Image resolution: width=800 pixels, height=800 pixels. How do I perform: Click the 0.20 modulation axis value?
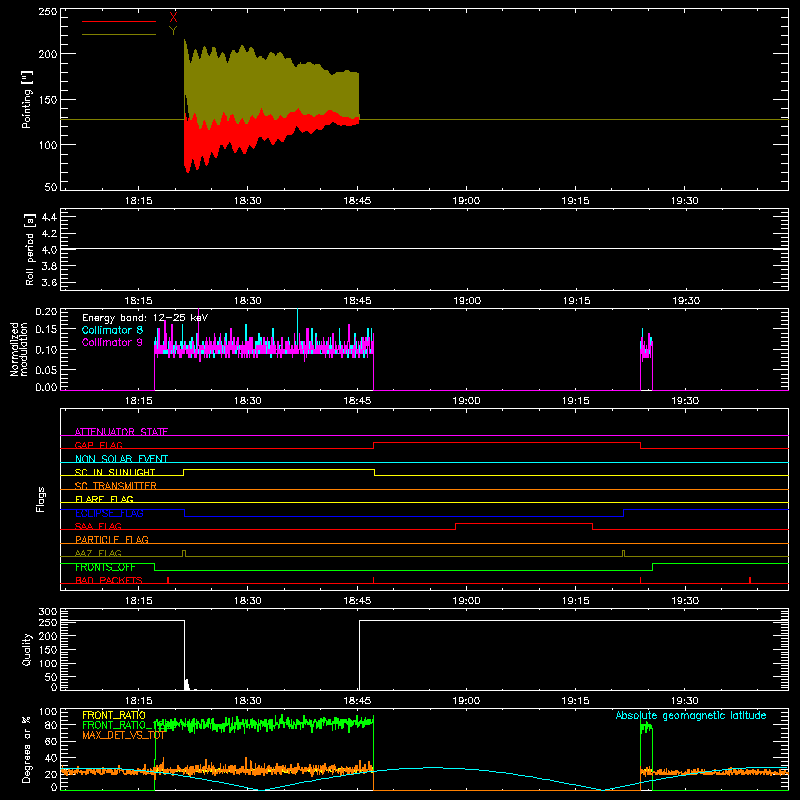click(46, 312)
